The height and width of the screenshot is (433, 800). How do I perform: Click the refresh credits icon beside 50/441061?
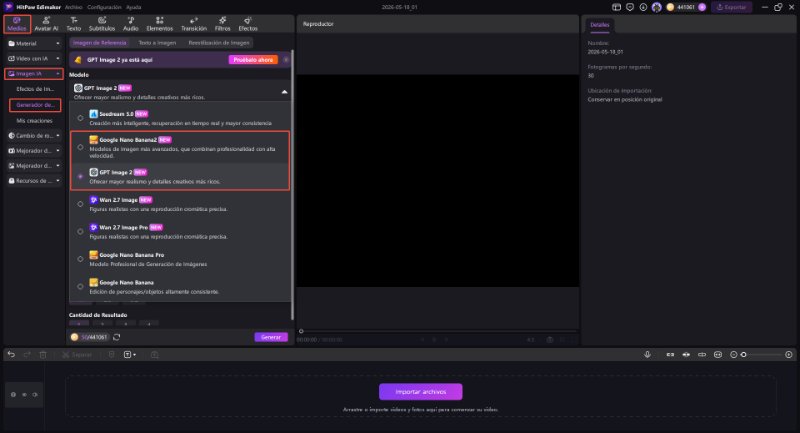pos(117,337)
